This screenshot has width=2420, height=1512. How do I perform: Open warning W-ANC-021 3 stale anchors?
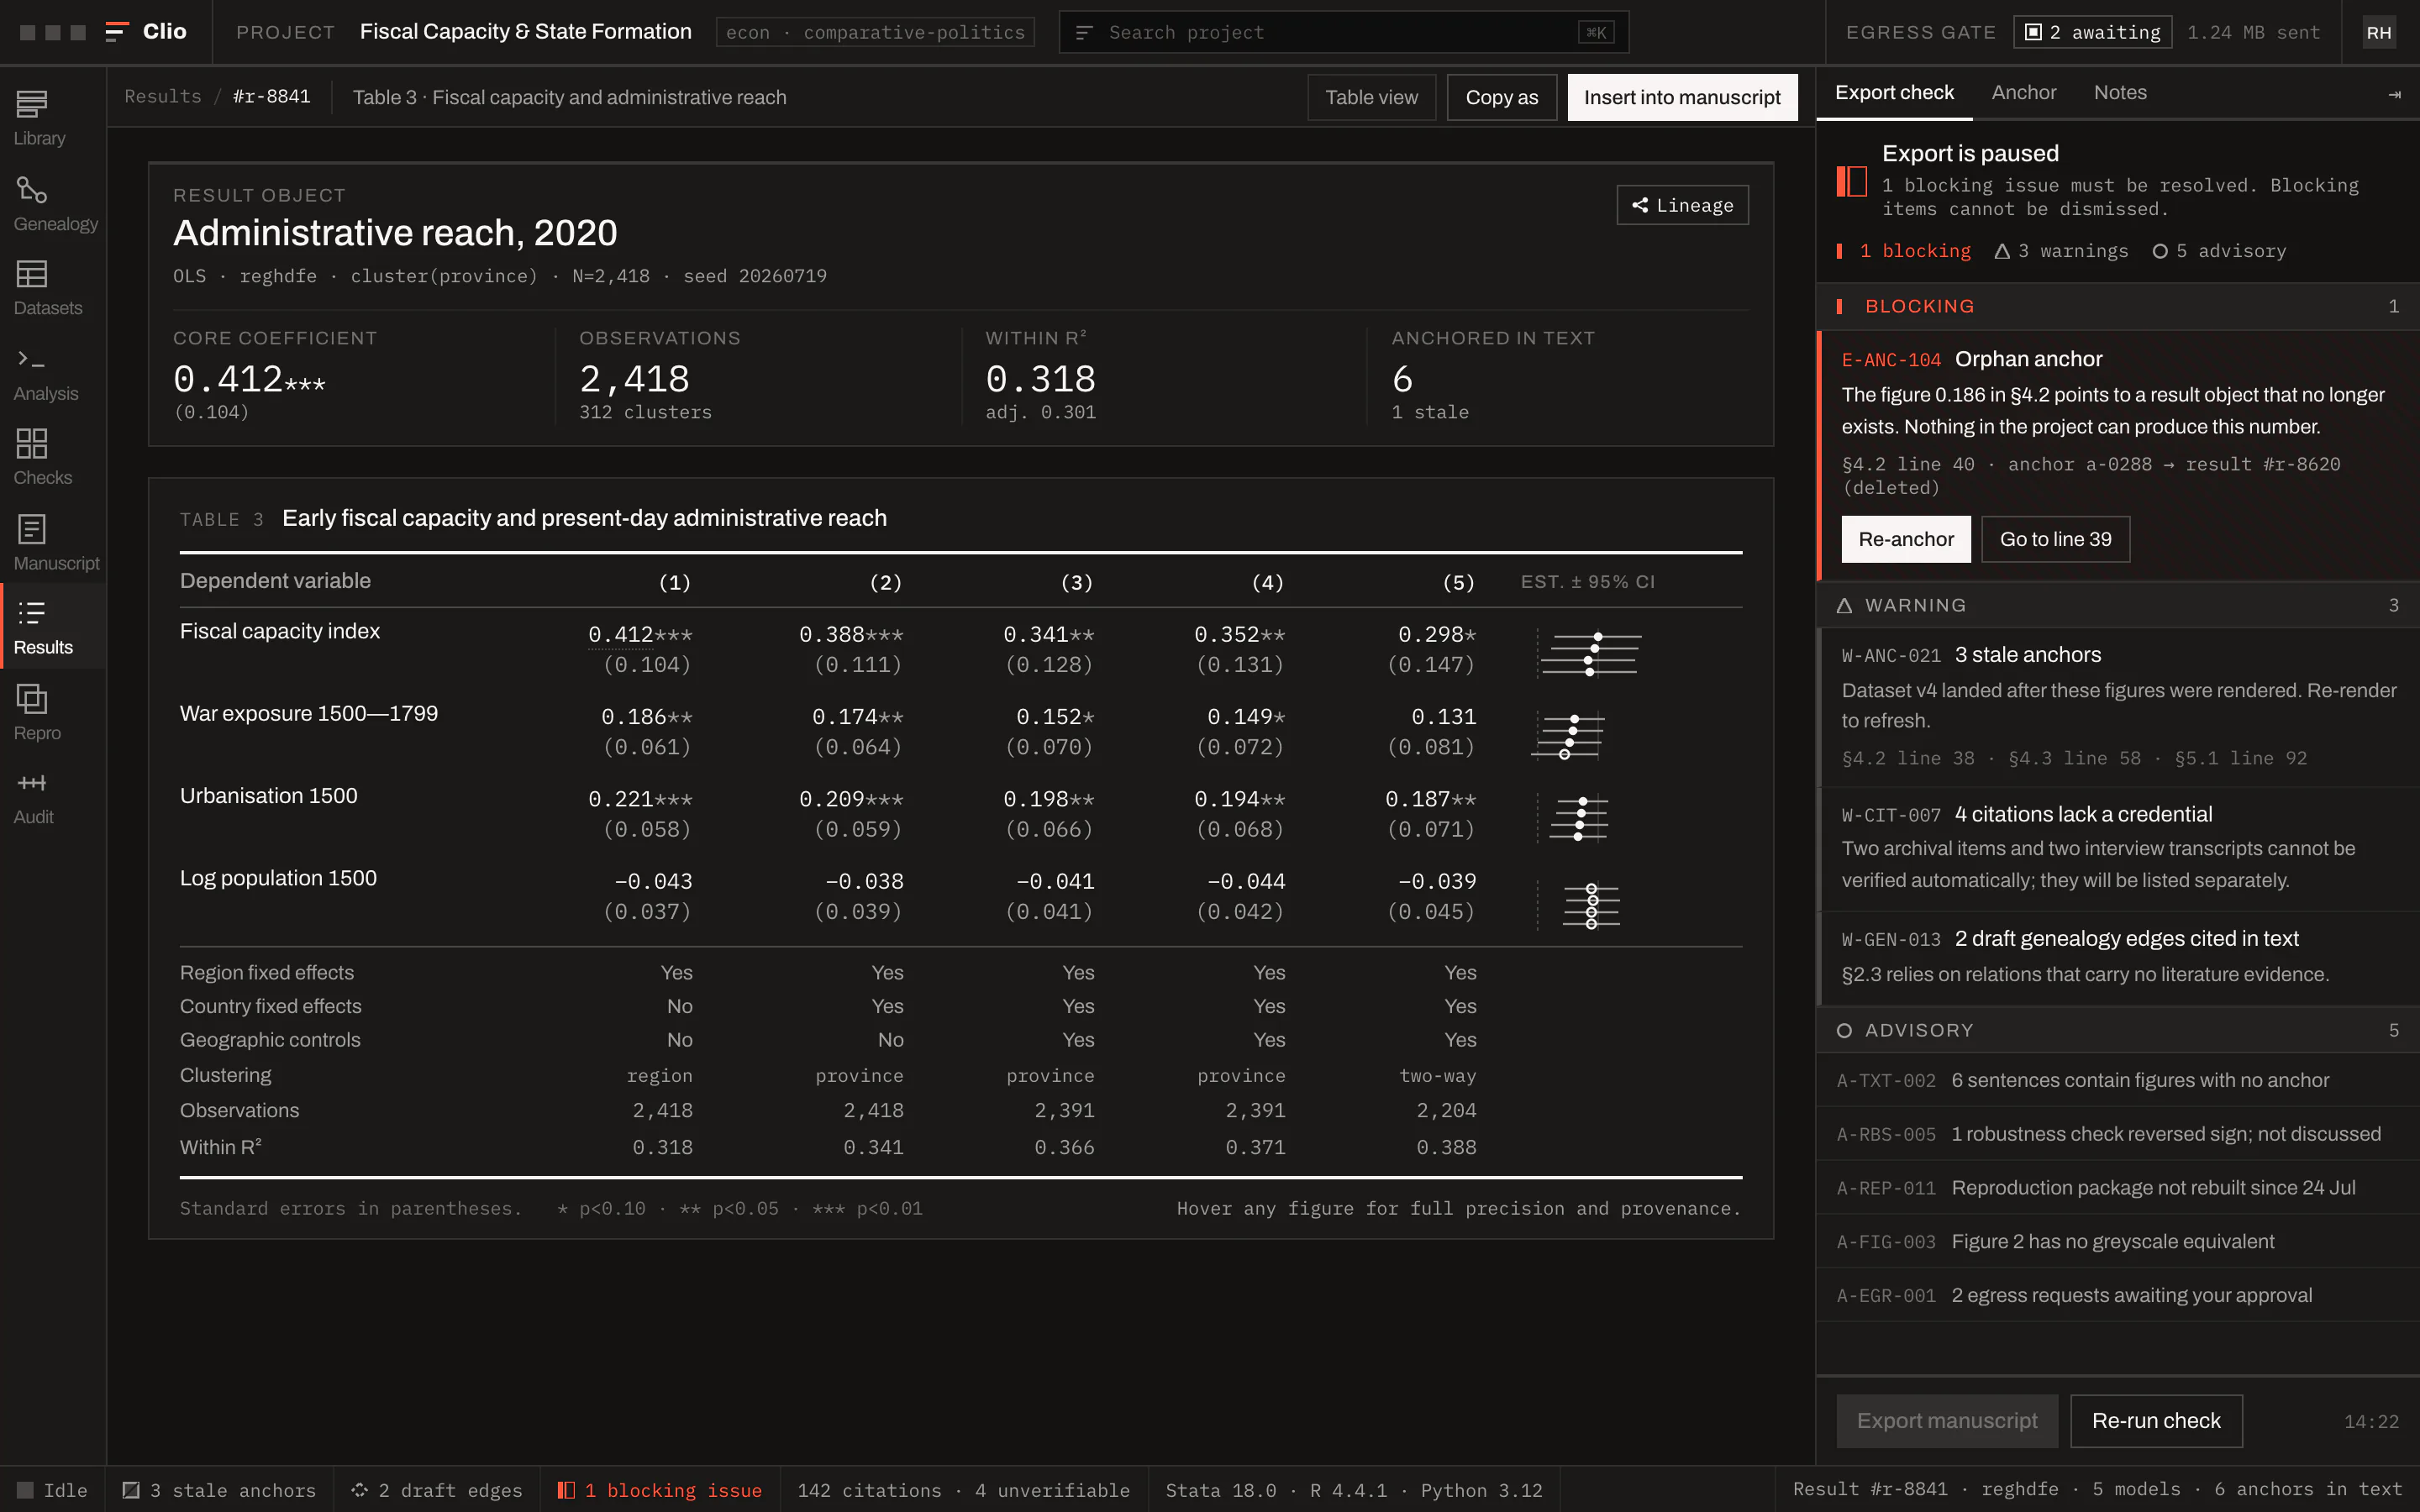(x=2118, y=707)
